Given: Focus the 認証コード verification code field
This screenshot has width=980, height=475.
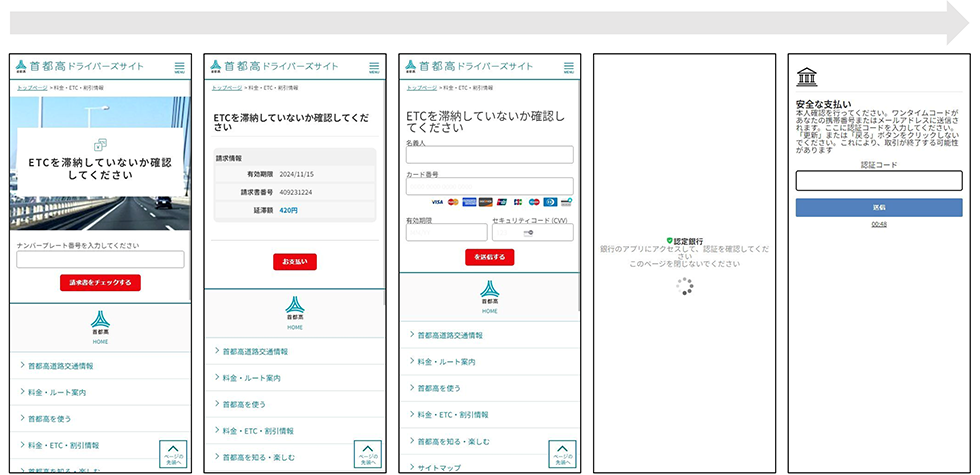Looking at the screenshot, I should [879, 181].
